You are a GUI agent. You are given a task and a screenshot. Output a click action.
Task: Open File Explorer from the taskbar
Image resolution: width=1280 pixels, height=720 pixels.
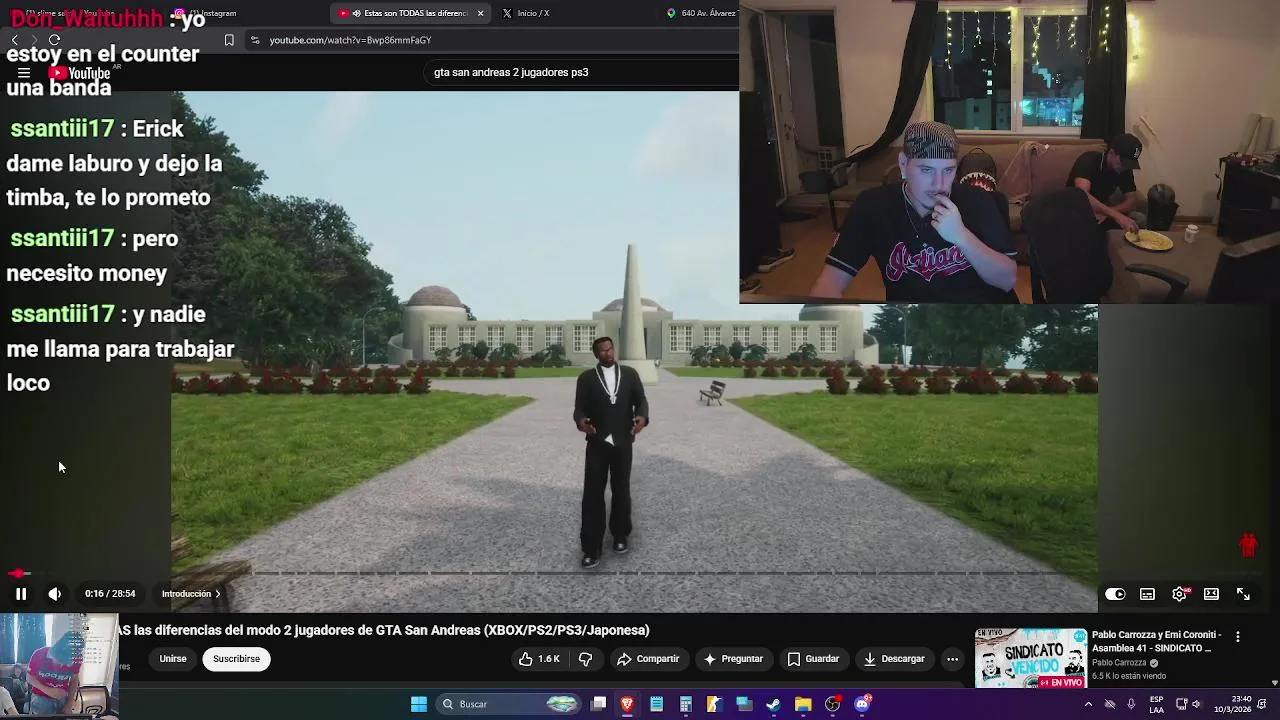tap(803, 704)
